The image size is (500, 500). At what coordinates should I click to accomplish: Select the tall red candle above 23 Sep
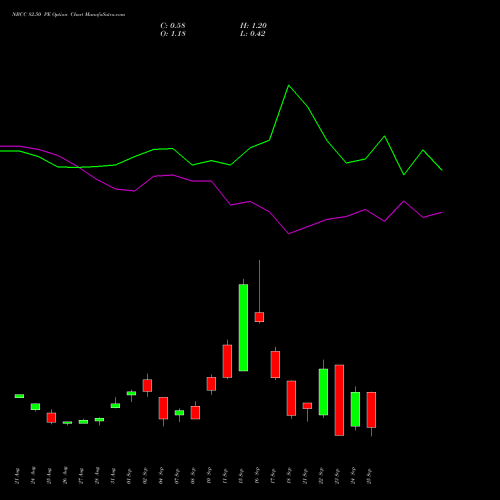click(x=339, y=400)
